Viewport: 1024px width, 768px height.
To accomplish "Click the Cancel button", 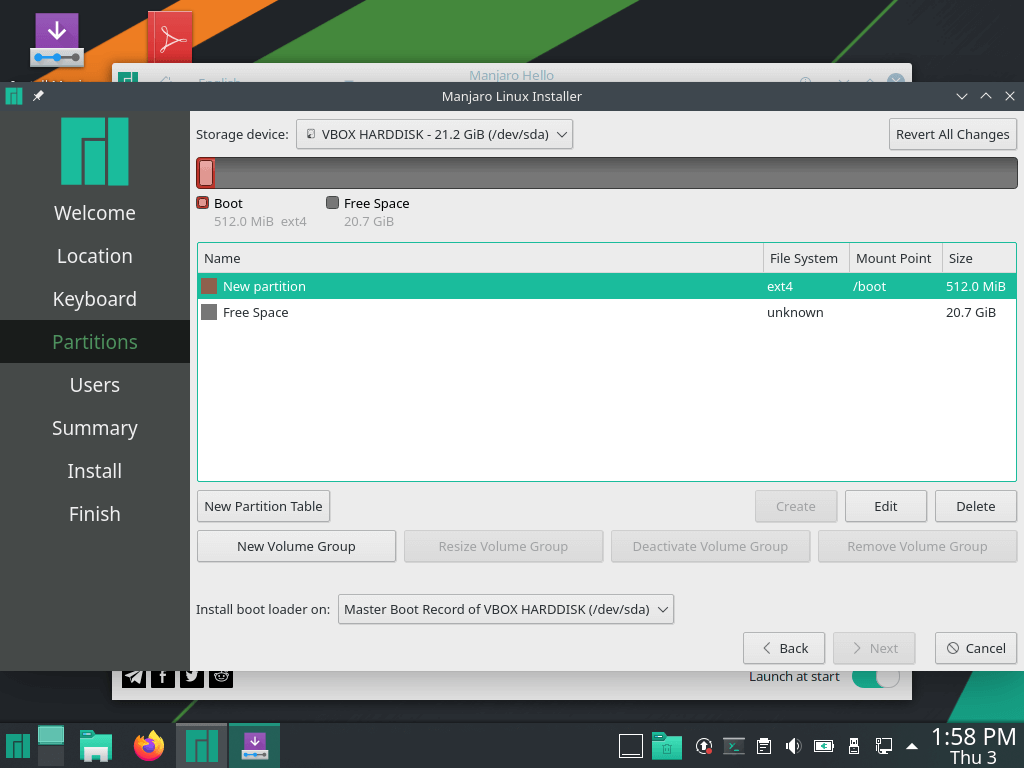I will pyautogui.click(x=976, y=648).
